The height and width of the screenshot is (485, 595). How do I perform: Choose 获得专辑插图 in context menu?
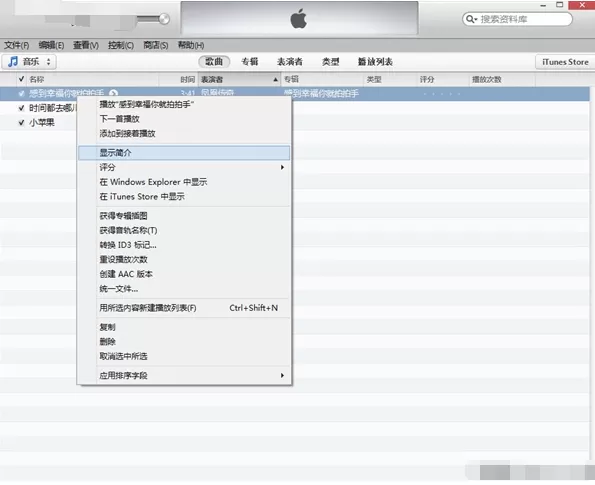pos(184,216)
